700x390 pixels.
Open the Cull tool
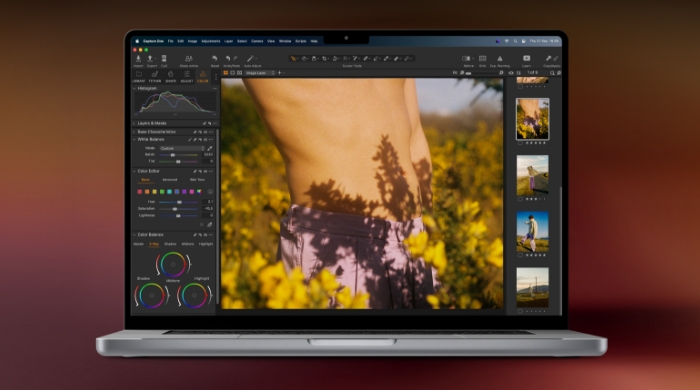point(164,58)
